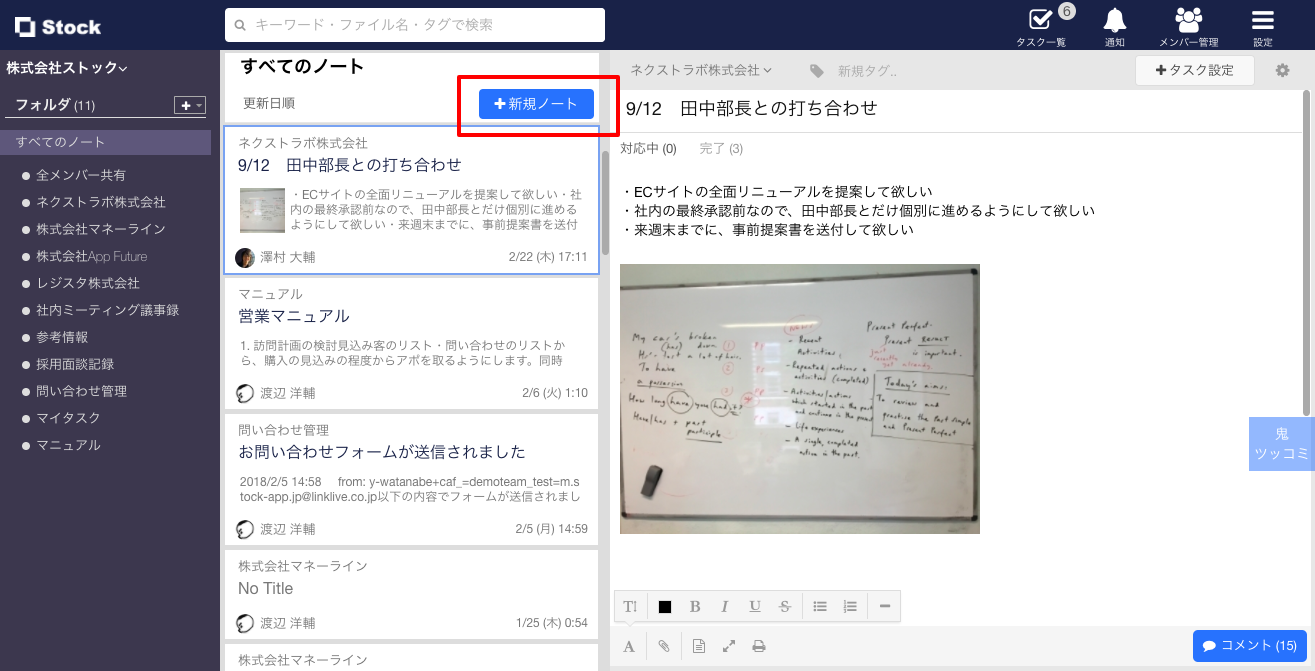
Task: Open font size options via the Tt icon
Action: click(629, 605)
